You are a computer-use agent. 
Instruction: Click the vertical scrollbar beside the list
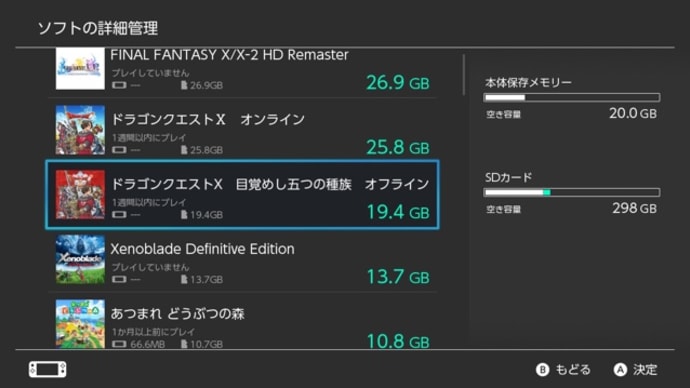coord(463,75)
